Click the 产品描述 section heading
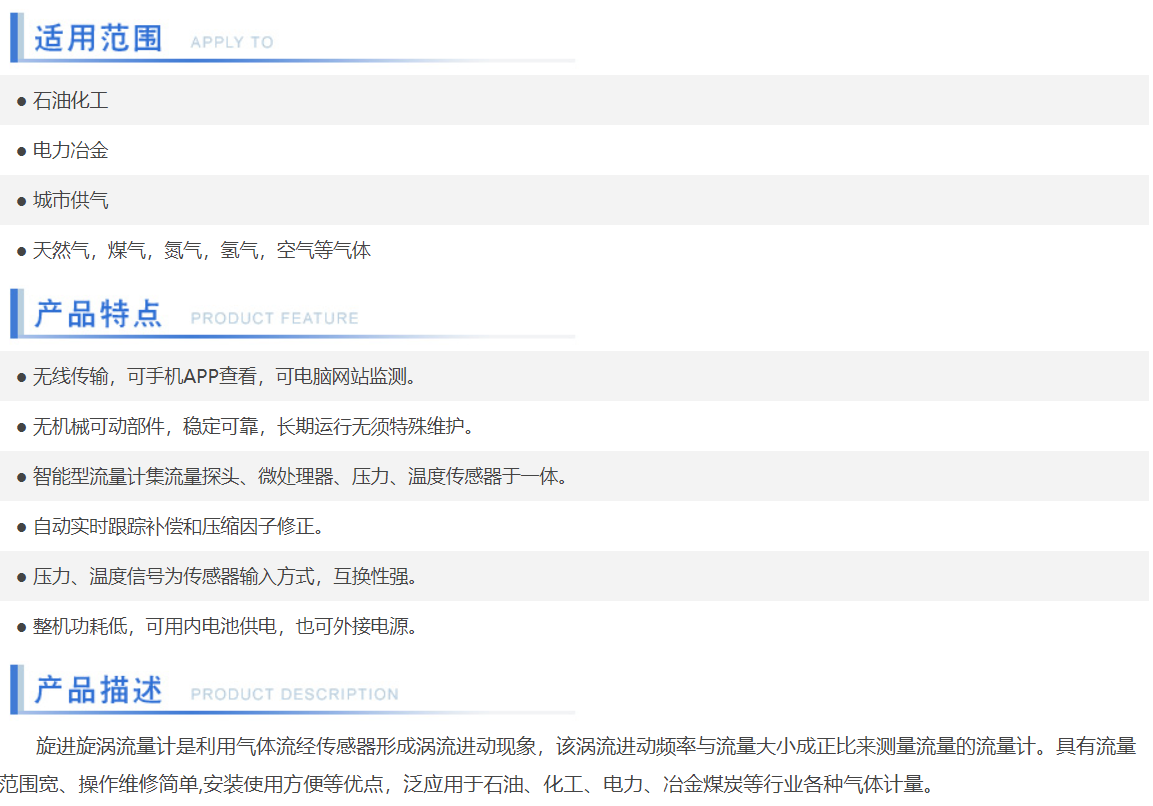The width and height of the screenshot is (1153, 806). click(x=98, y=690)
